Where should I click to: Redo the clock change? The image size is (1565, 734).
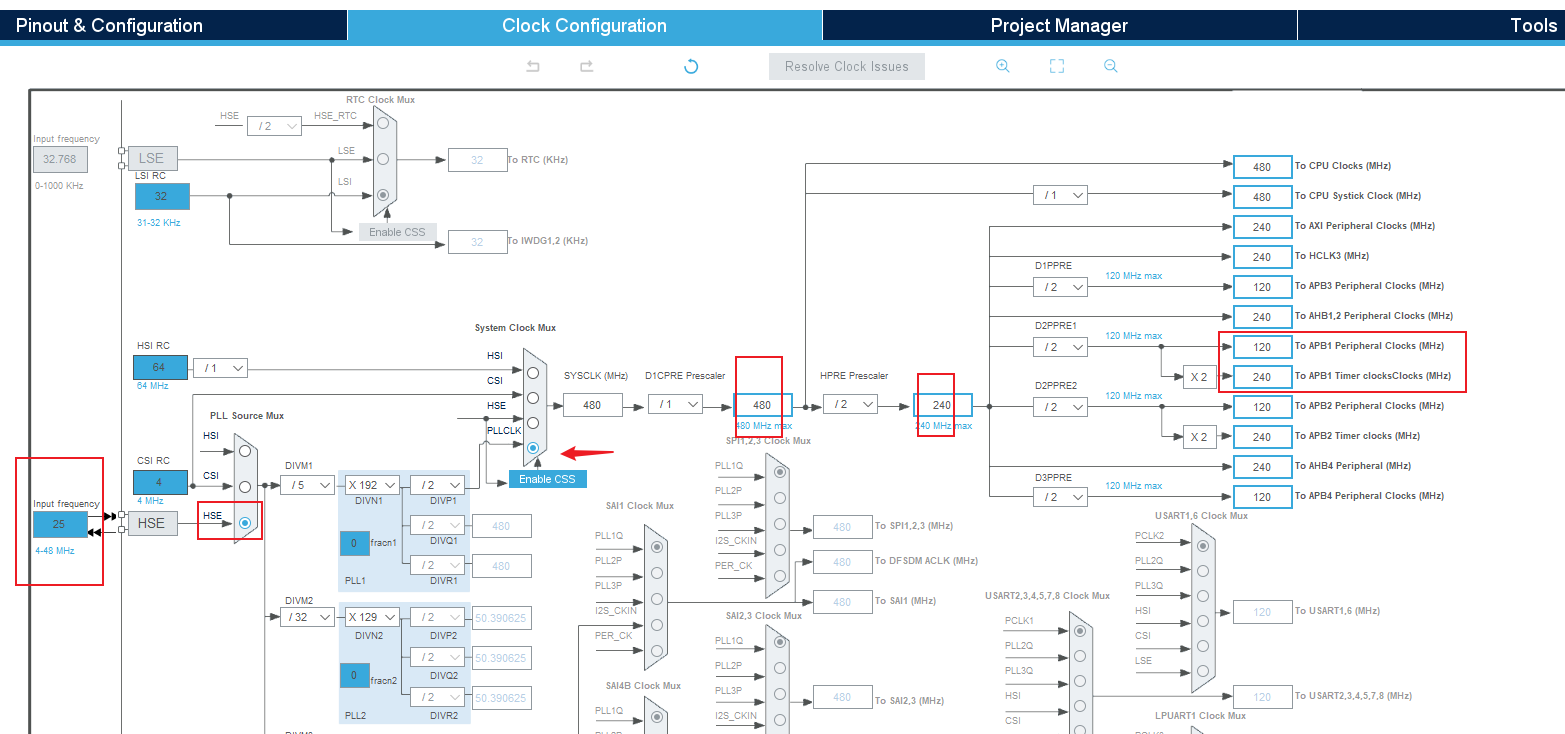tap(586, 66)
